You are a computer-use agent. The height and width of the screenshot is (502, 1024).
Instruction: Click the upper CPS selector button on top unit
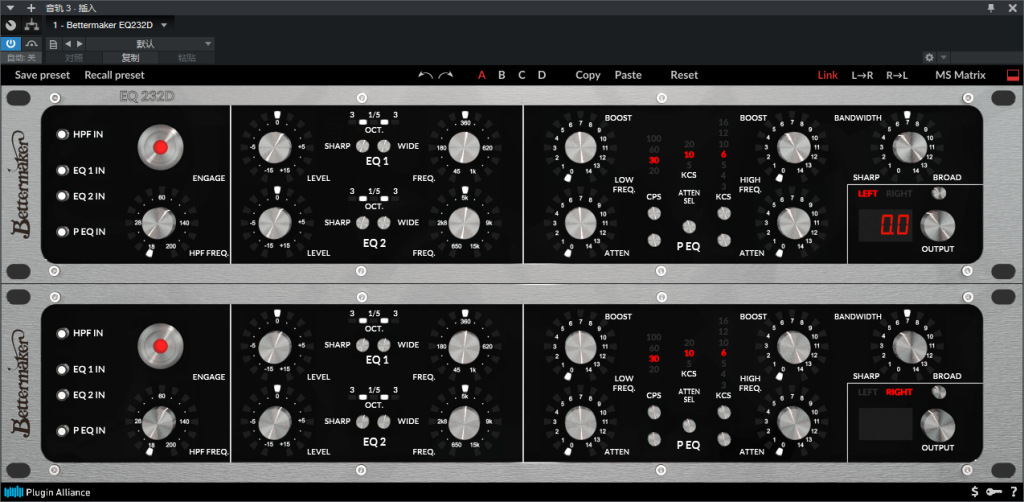654,213
